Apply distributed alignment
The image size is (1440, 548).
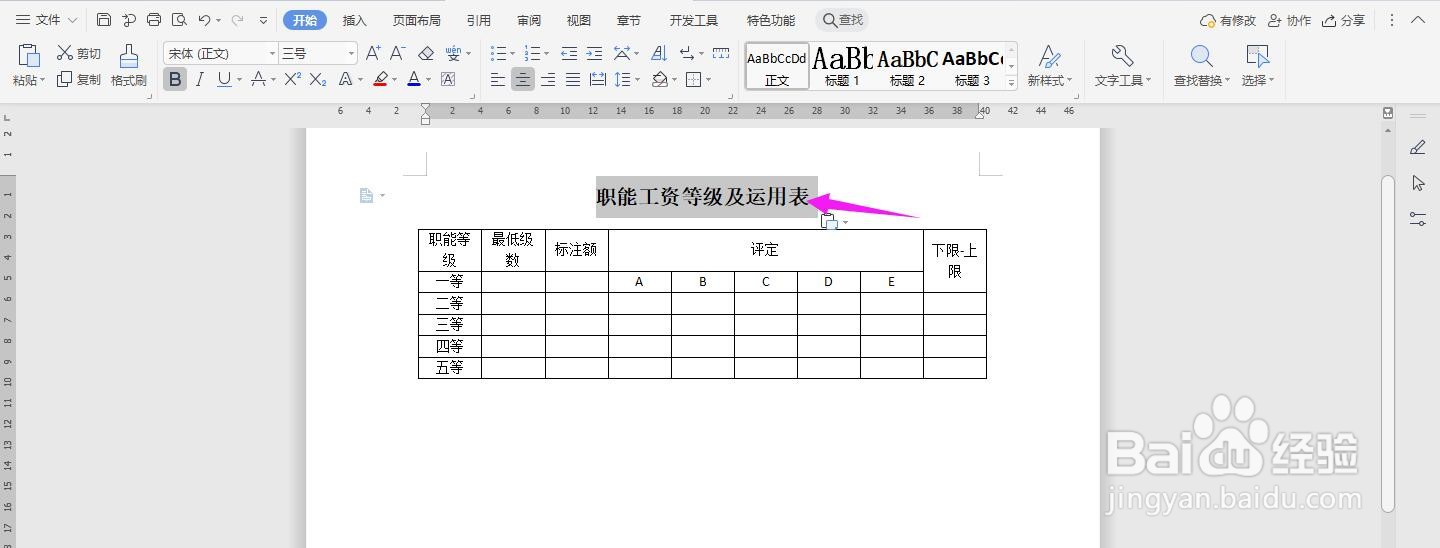pos(598,79)
